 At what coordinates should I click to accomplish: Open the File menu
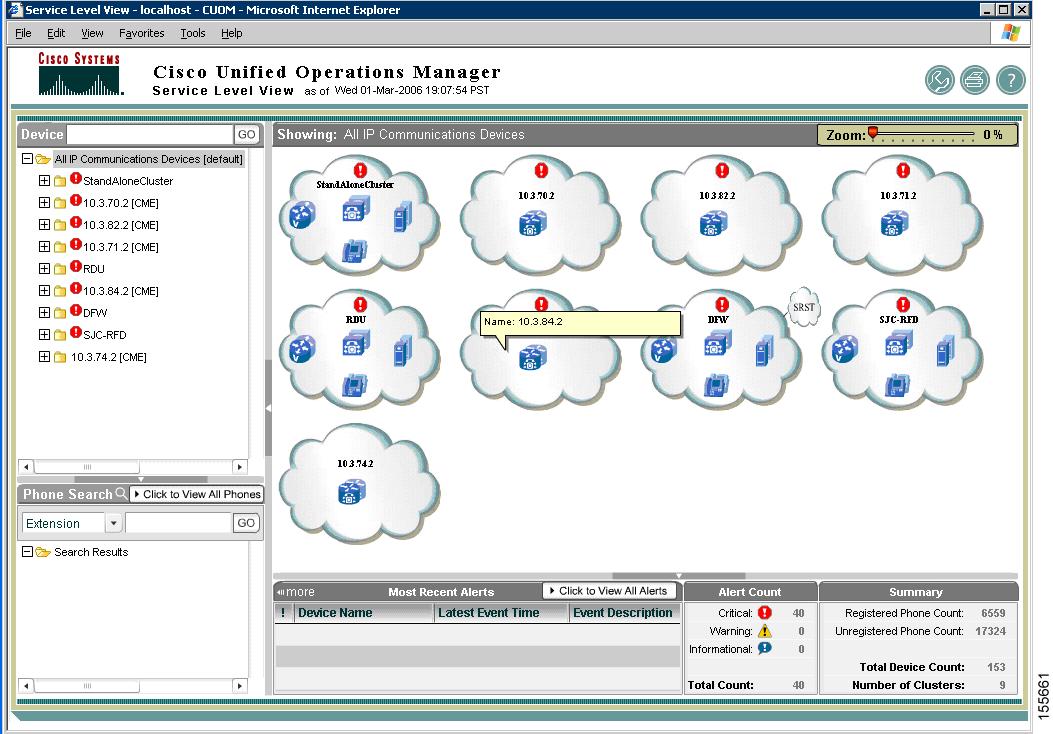23,33
